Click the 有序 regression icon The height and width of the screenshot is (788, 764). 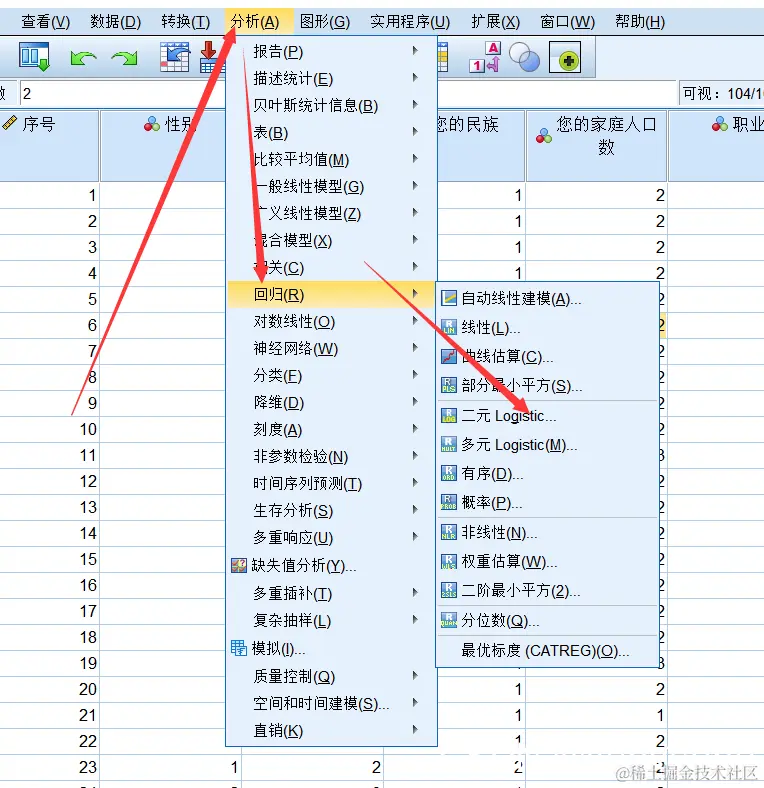[449, 473]
